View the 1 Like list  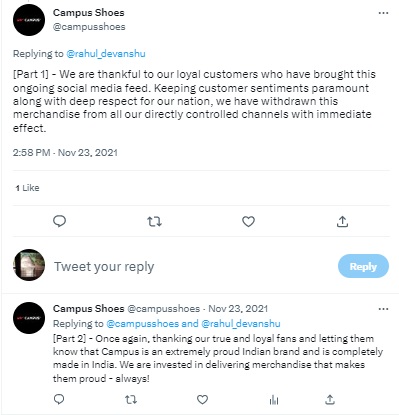pyautogui.click(x=27, y=188)
